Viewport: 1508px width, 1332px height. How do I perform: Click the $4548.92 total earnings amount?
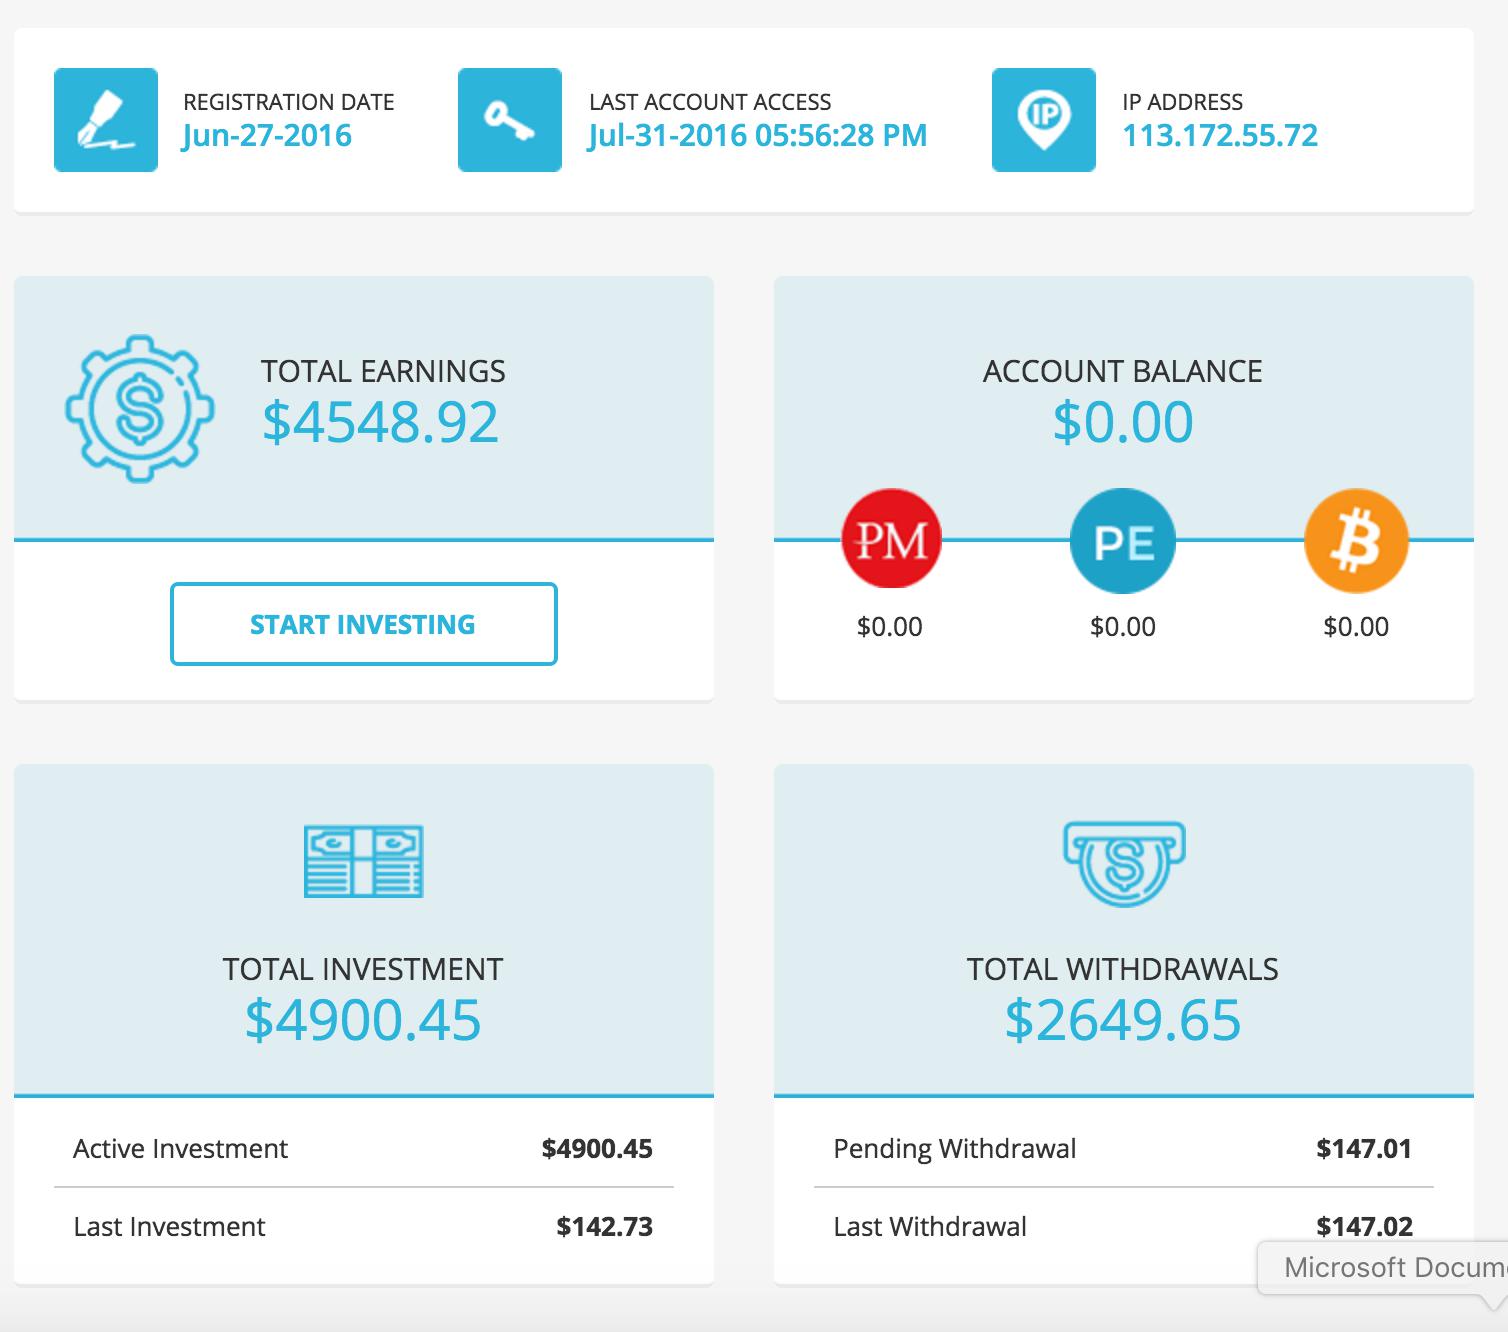(380, 421)
